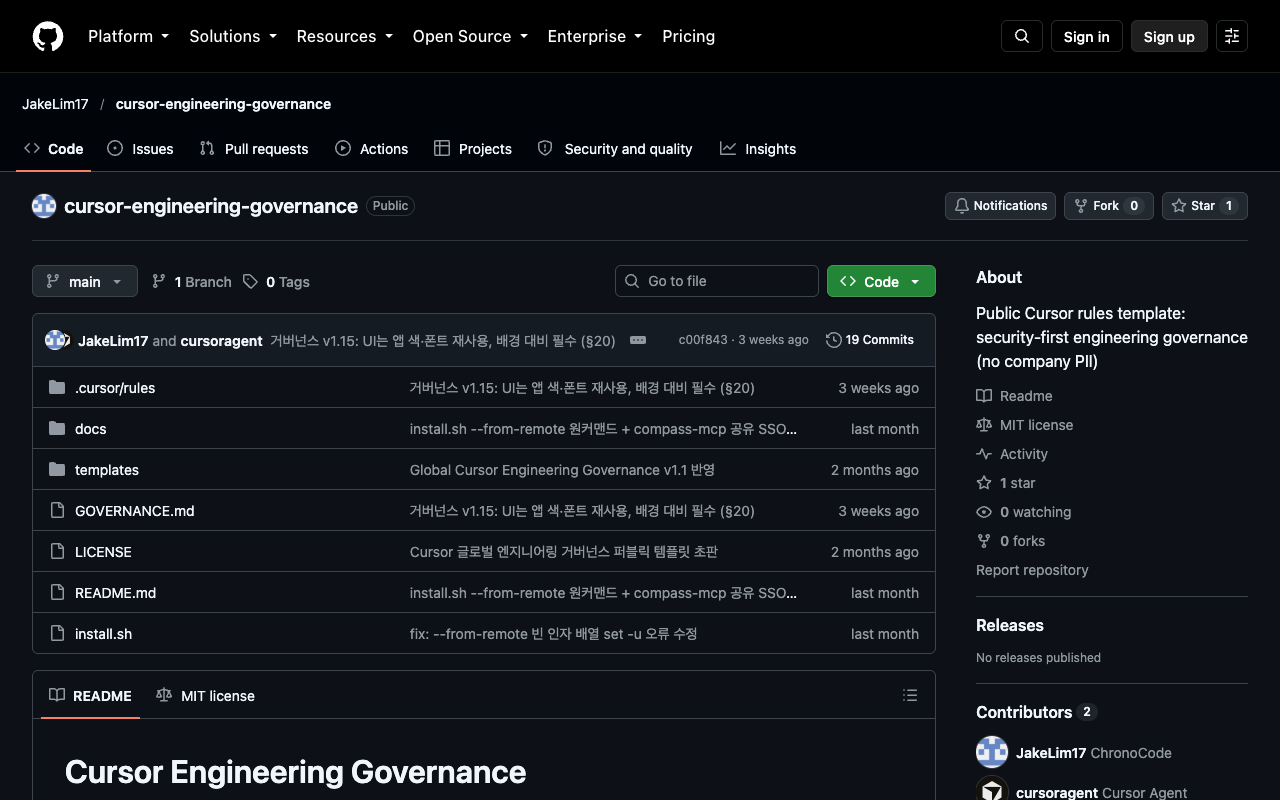Expand the Resources menu
Viewport: 1280px width, 800px height.
[344, 36]
